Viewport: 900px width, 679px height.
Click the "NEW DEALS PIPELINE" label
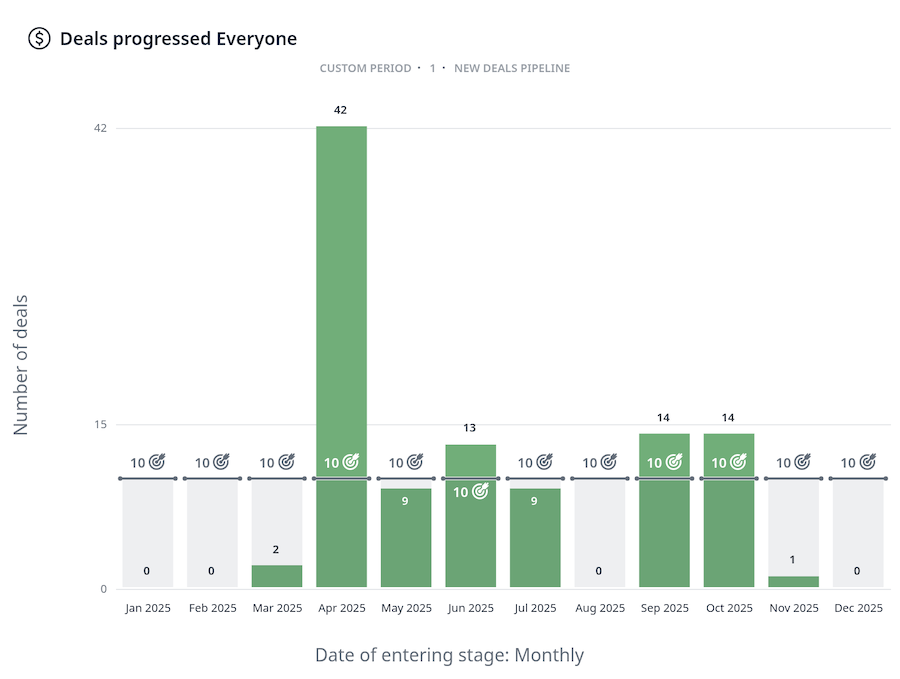[x=512, y=68]
